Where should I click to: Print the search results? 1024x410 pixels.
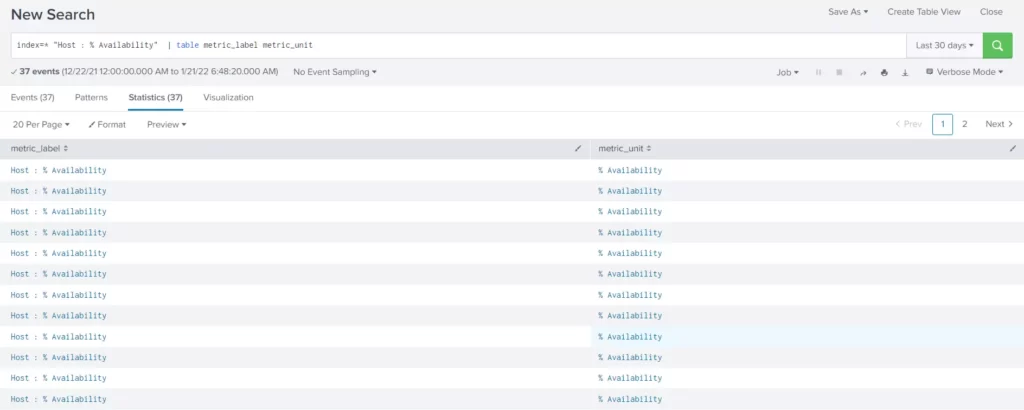click(884, 72)
